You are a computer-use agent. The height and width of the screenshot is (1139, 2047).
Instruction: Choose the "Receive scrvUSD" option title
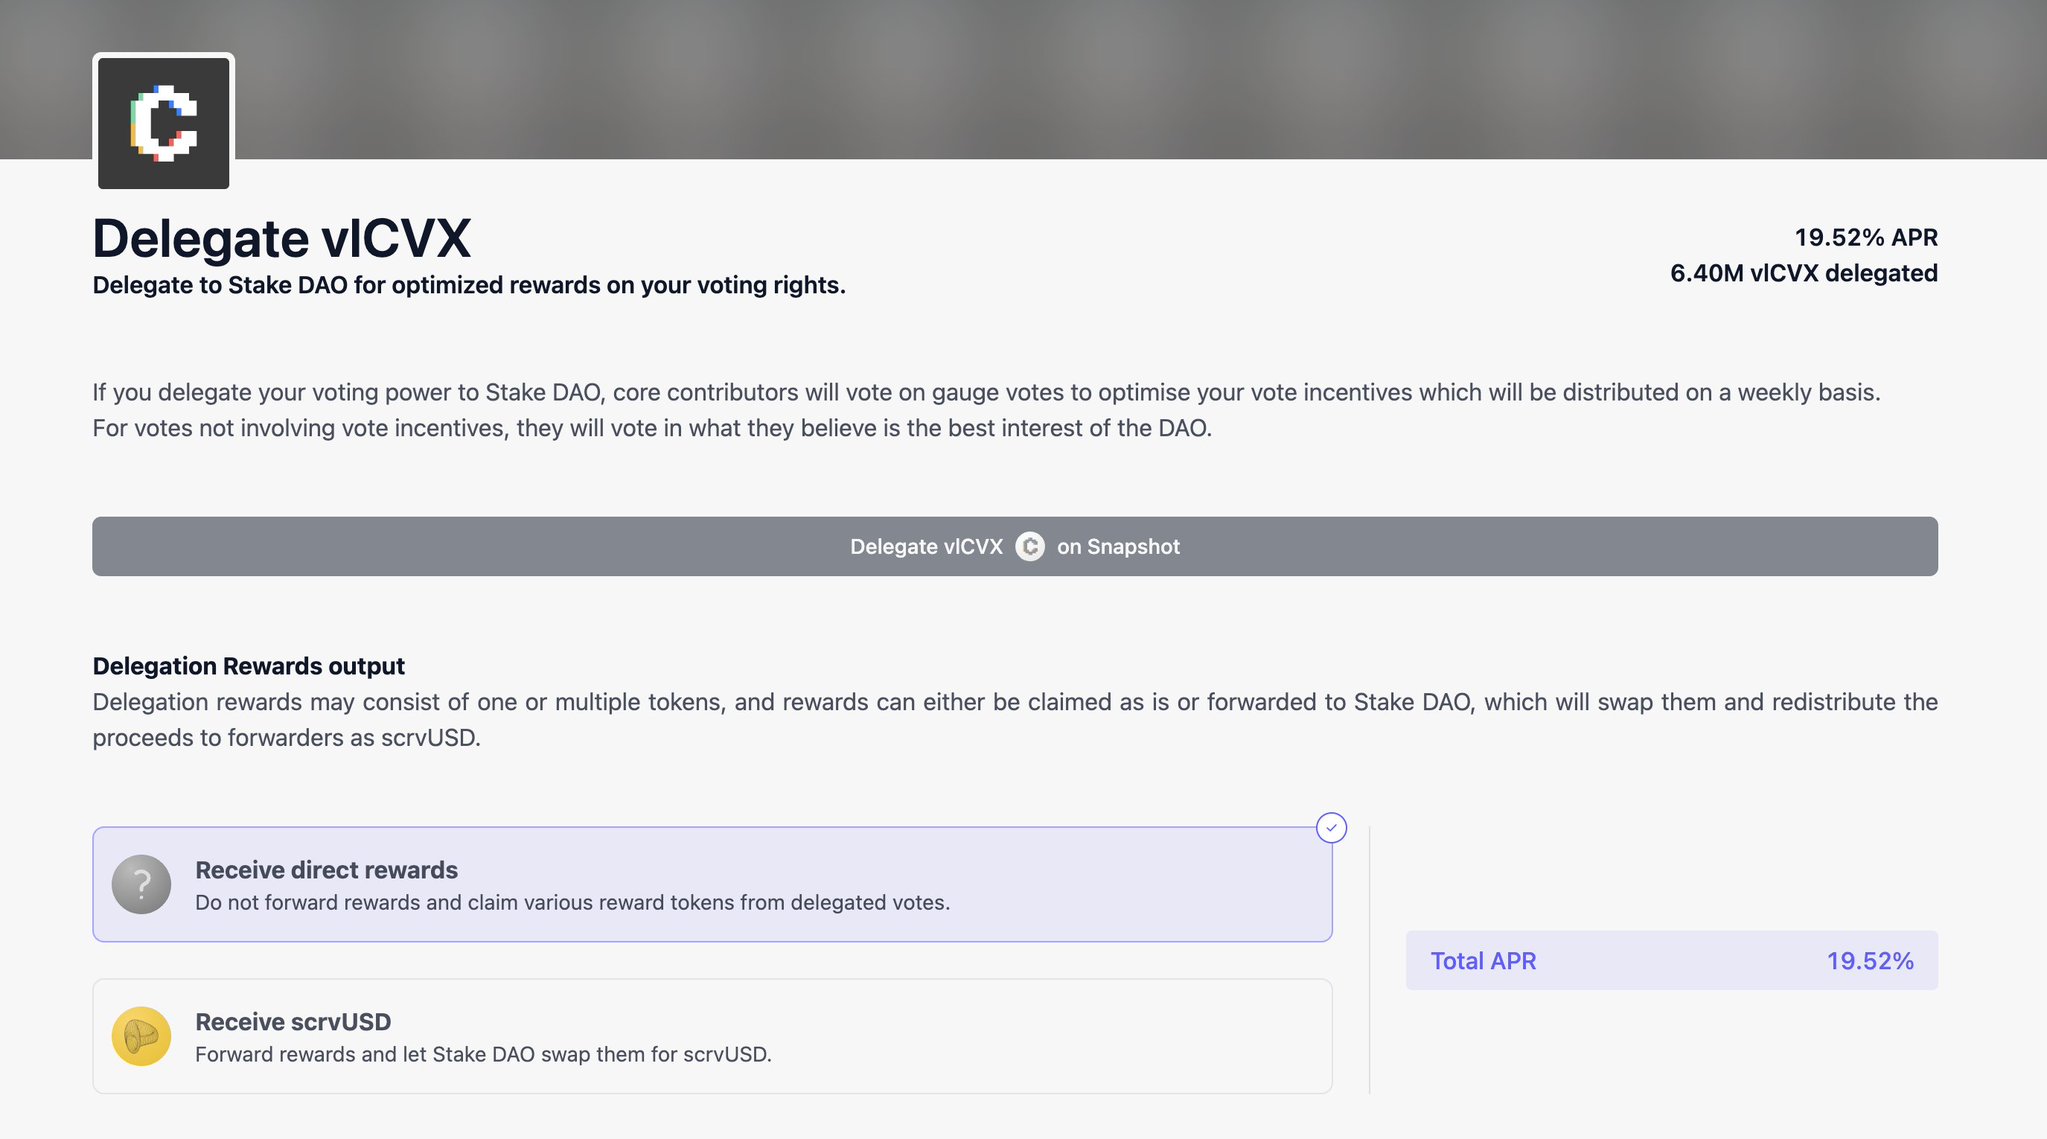(293, 1022)
